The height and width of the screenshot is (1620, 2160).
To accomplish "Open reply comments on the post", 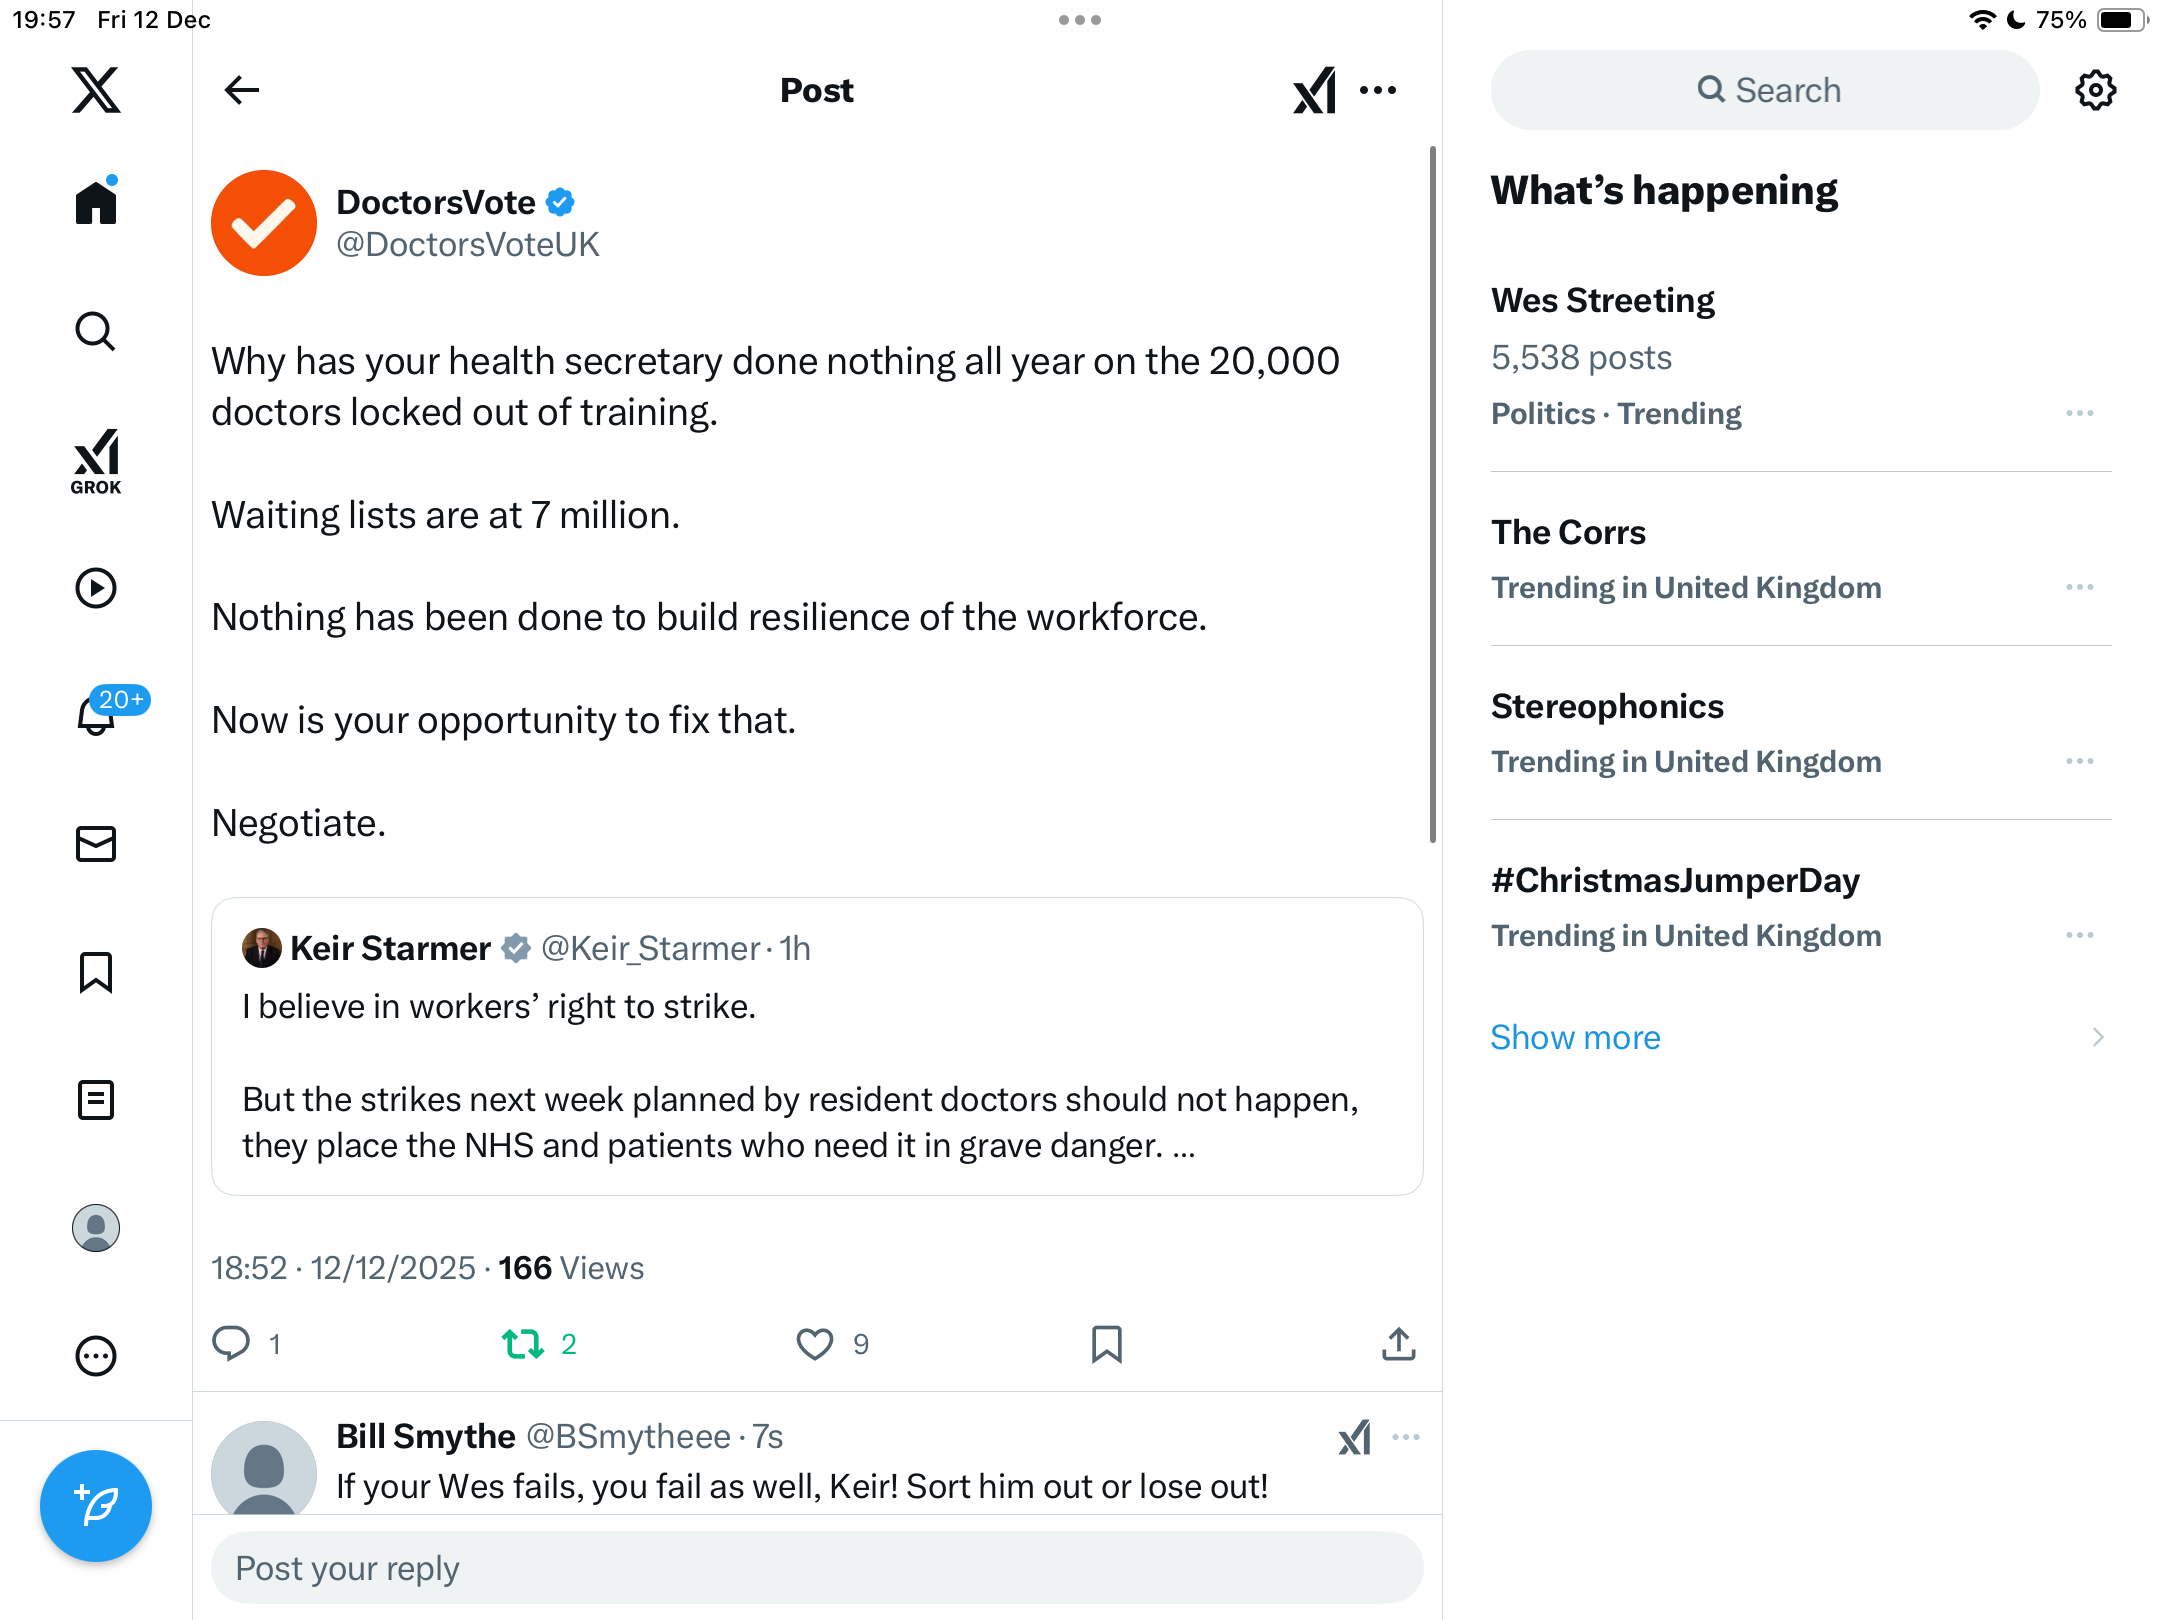I will click(232, 1344).
